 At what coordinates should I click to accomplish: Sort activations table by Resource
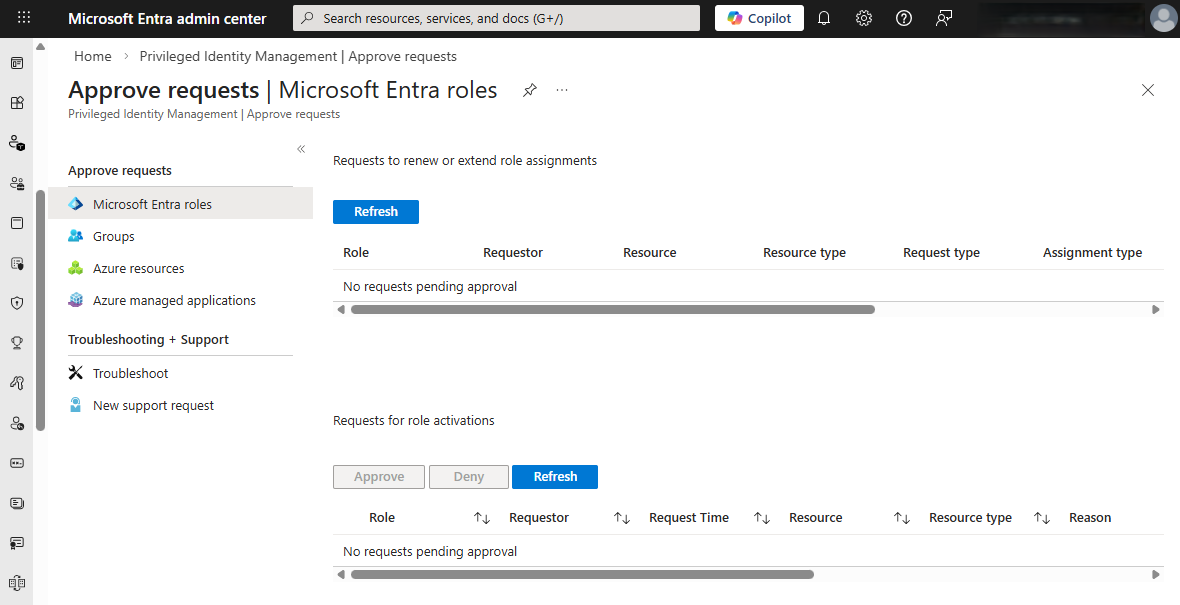coord(902,518)
